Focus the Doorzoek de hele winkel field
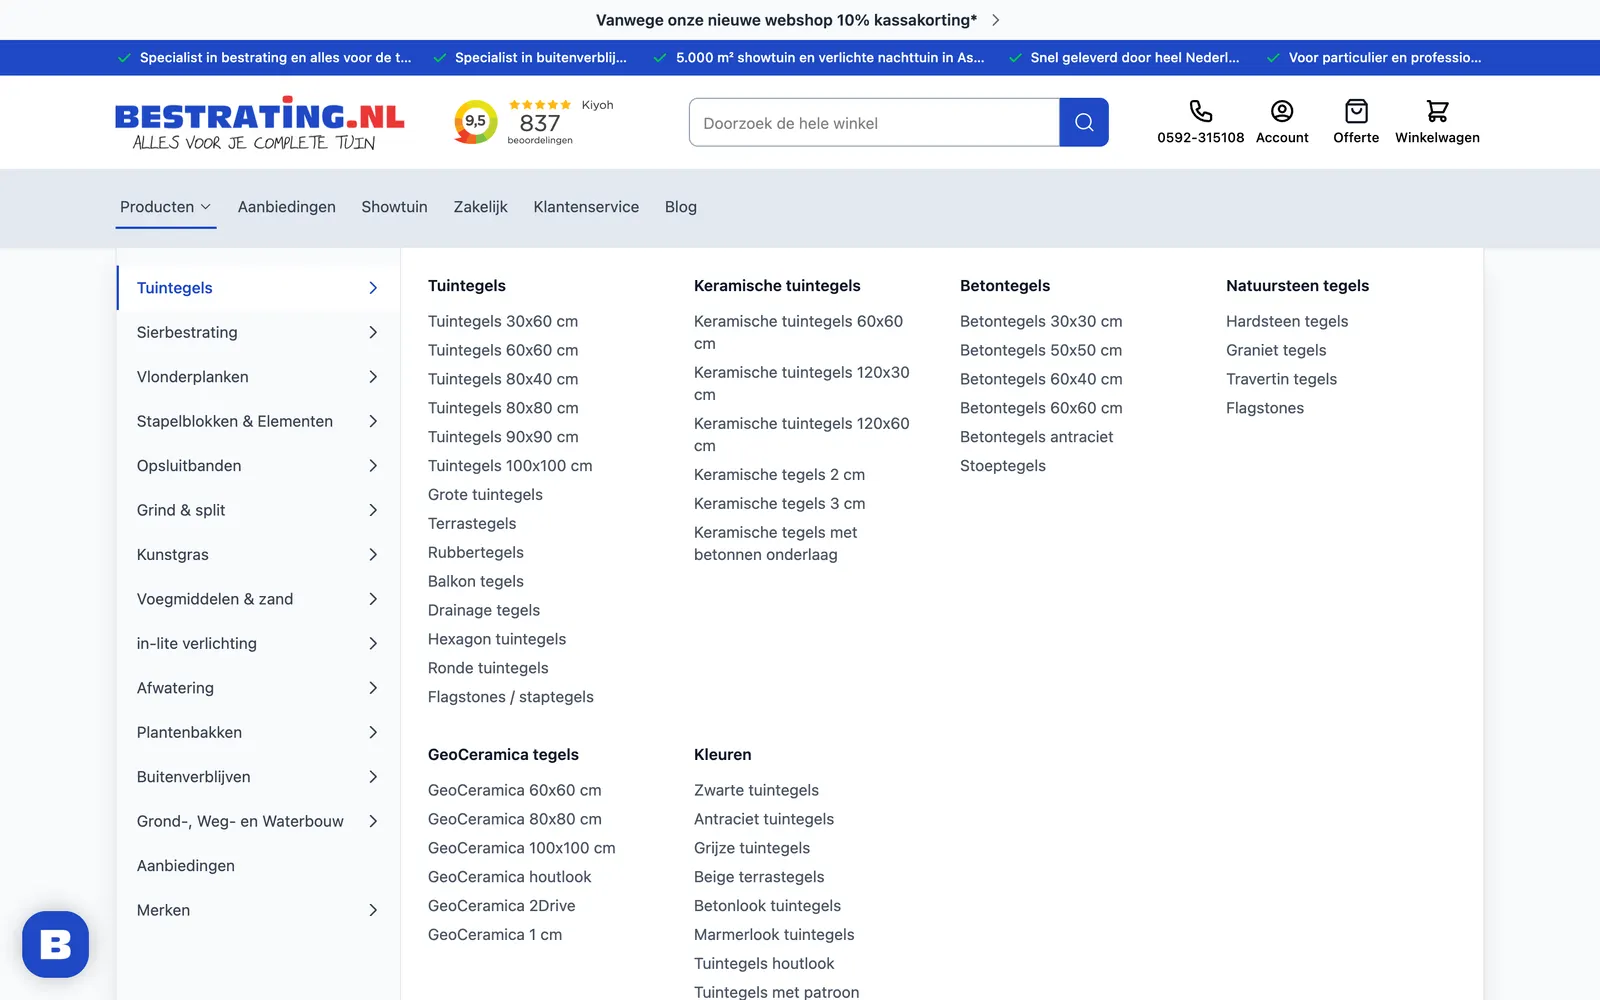 coord(874,122)
